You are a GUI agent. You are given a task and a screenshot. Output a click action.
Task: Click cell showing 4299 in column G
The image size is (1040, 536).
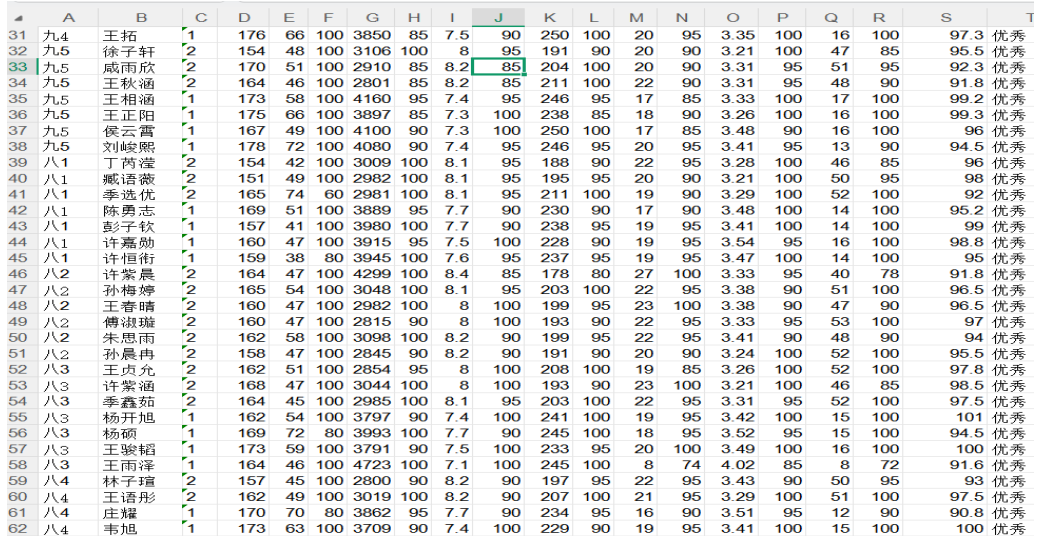coord(372,273)
